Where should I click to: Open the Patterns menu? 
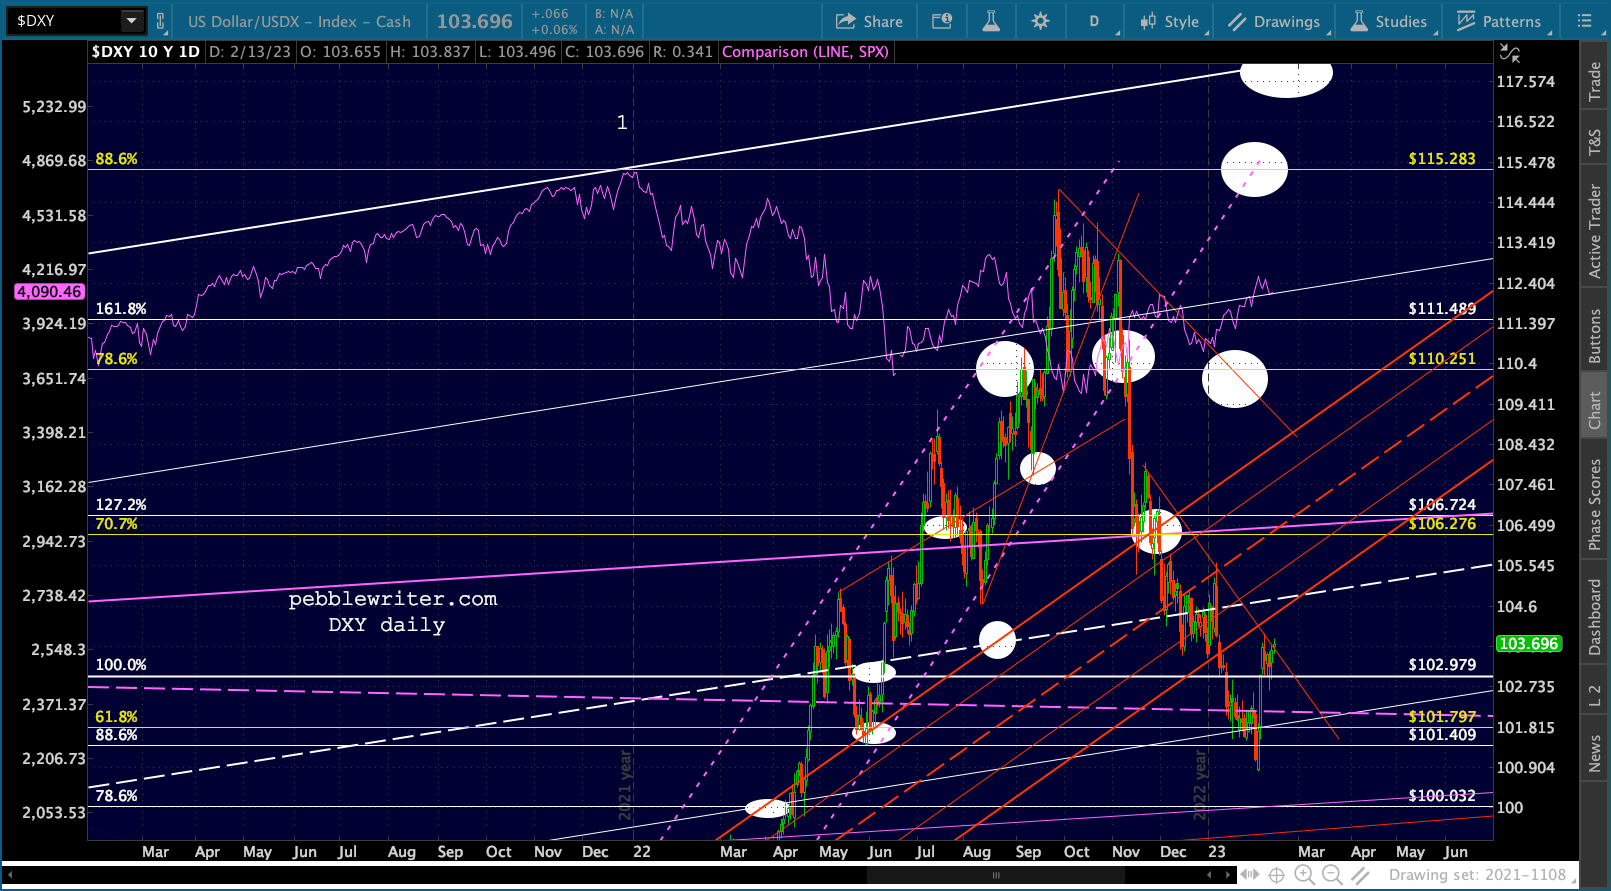click(x=1499, y=21)
